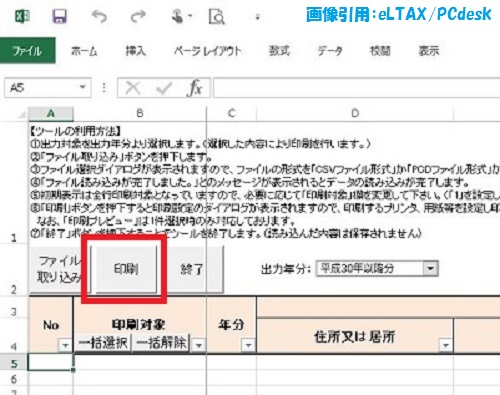Screen dimensions: 500x395
Task: Open print preview icon in quick access
Action: pyautogui.click(x=217, y=17)
